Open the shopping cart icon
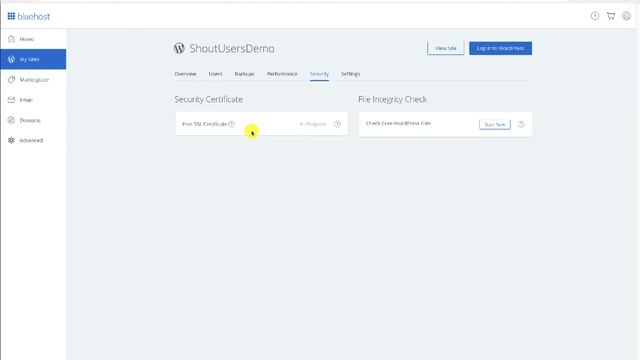 coord(611,16)
